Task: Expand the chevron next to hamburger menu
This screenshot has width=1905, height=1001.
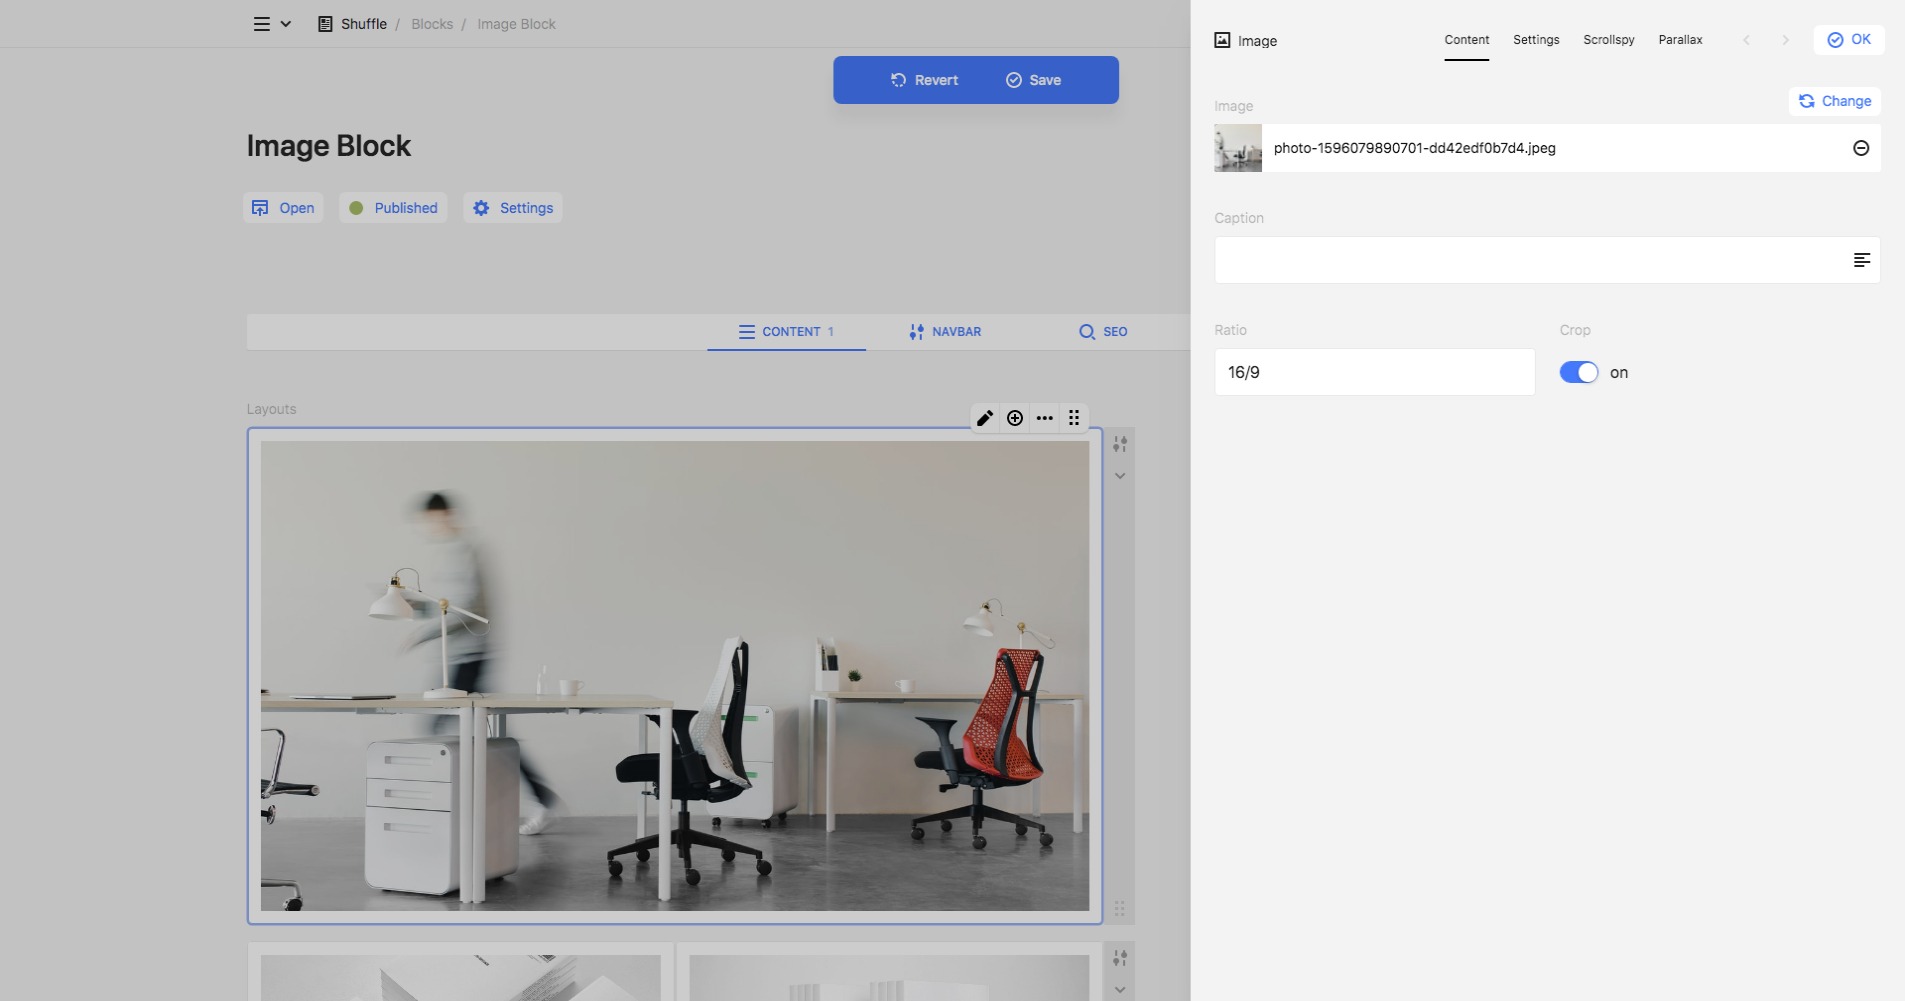Action: coord(286,24)
